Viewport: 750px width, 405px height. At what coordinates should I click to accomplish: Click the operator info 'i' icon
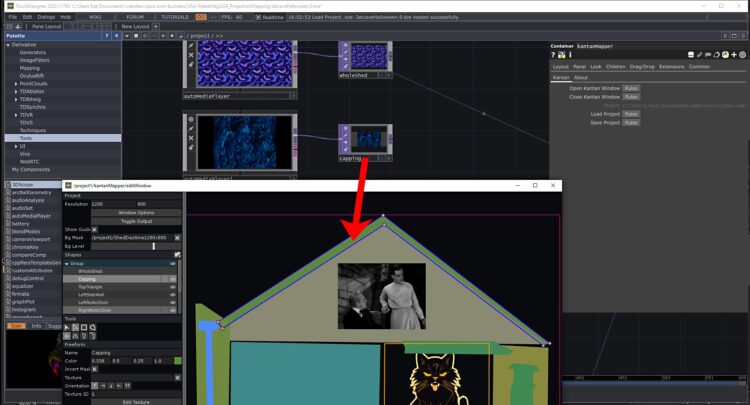tap(570, 55)
